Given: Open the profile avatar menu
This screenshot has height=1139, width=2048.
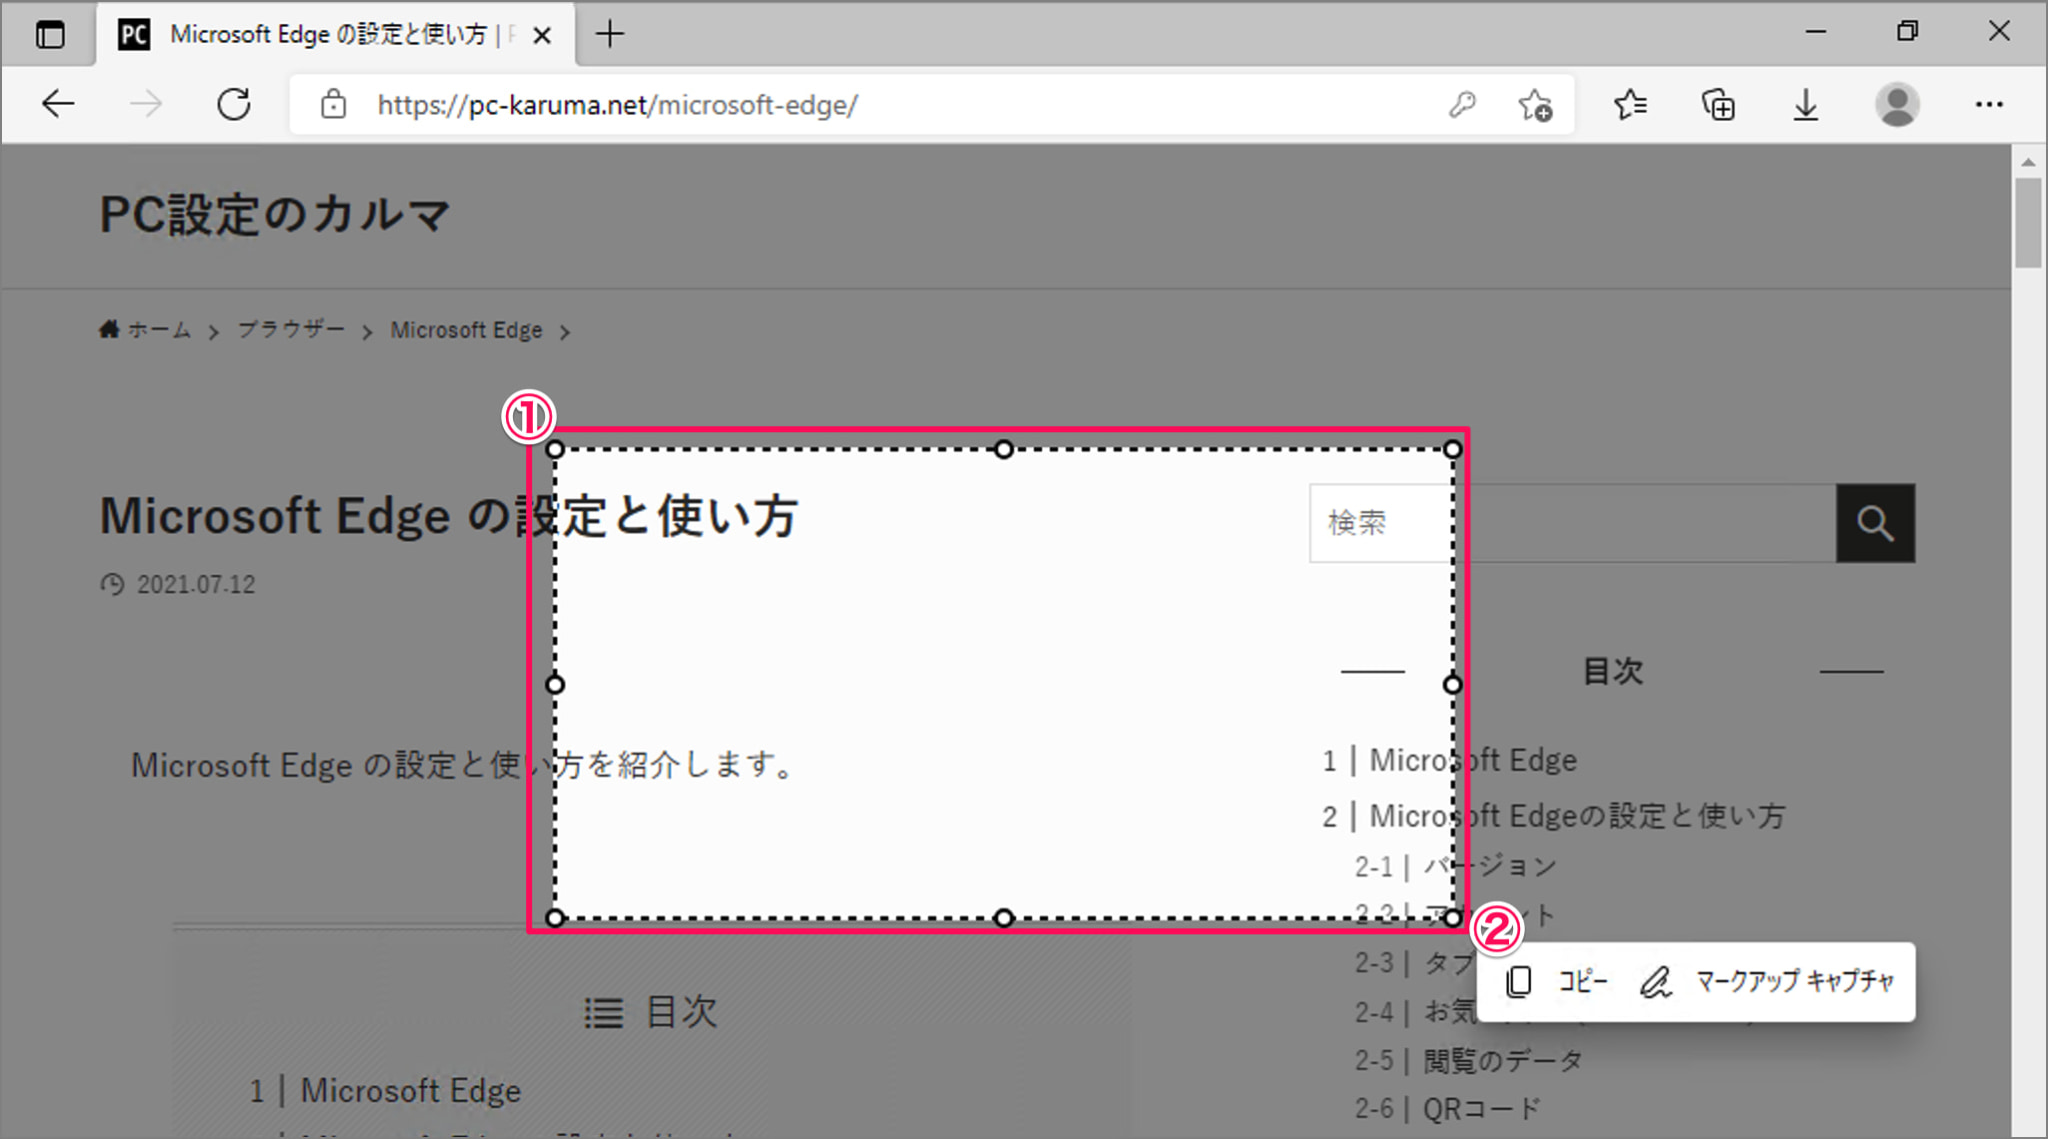Looking at the screenshot, I should [x=1896, y=103].
